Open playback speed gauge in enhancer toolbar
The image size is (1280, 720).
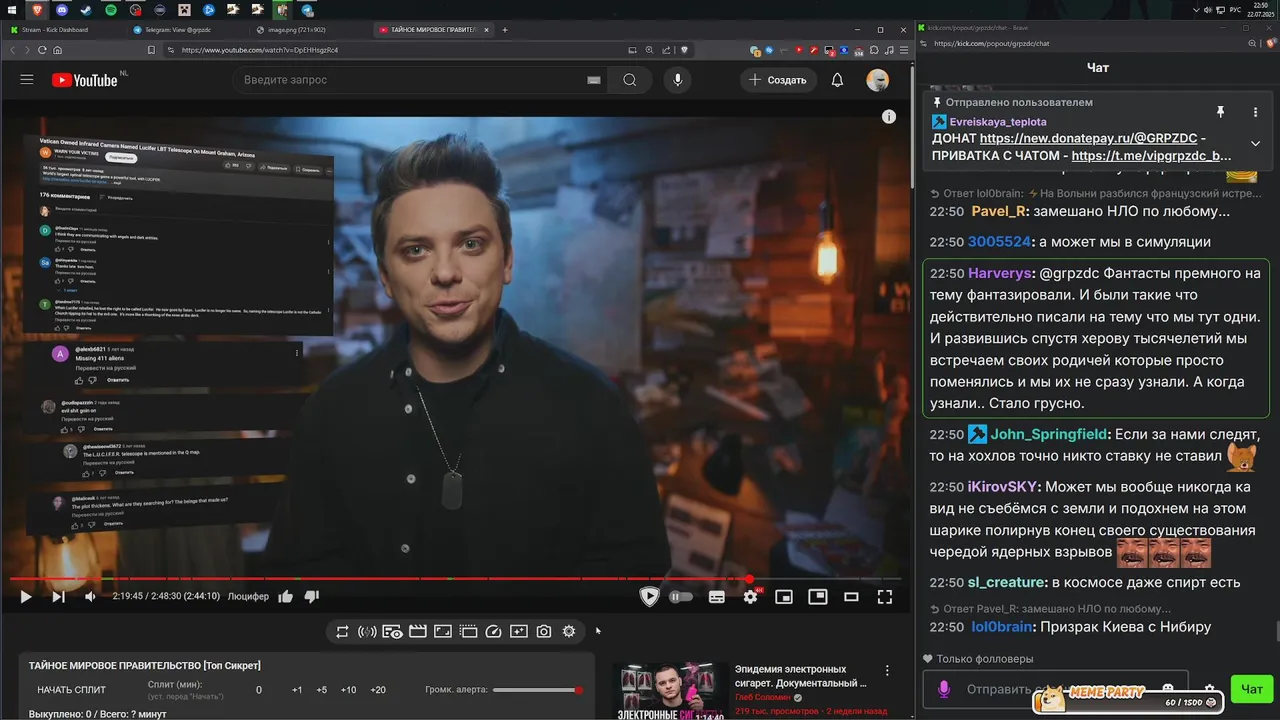pos(493,631)
